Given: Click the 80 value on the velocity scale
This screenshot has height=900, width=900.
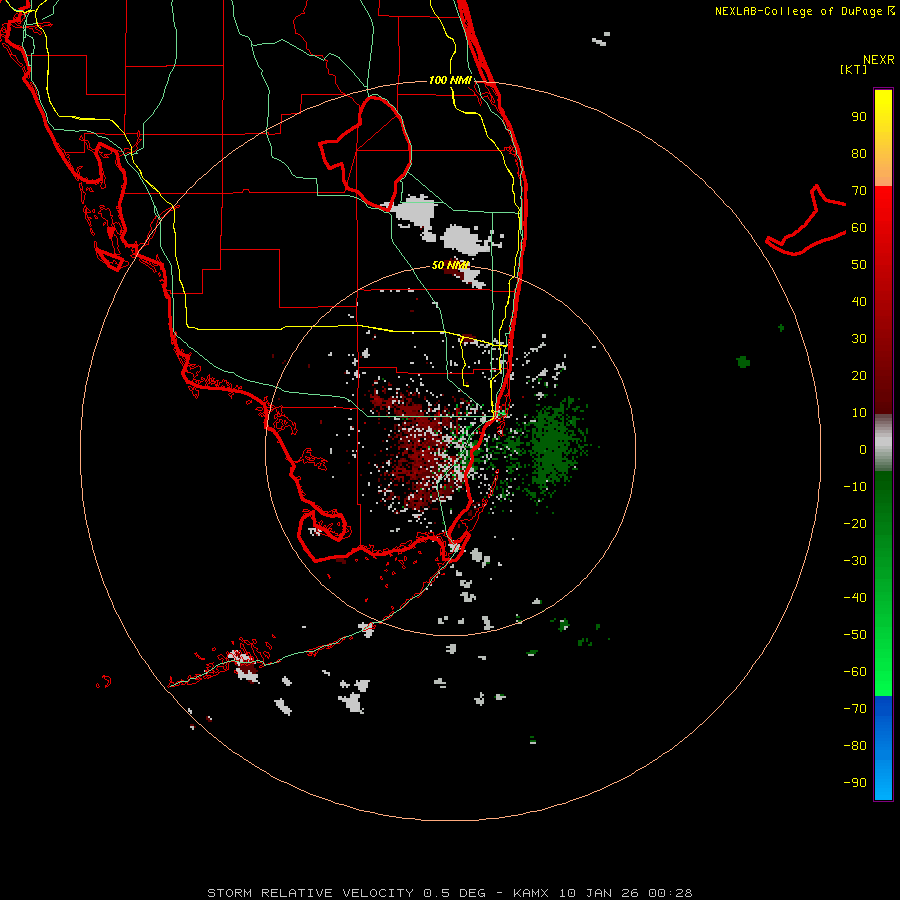Looking at the screenshot, I should (x=859, y=153).
